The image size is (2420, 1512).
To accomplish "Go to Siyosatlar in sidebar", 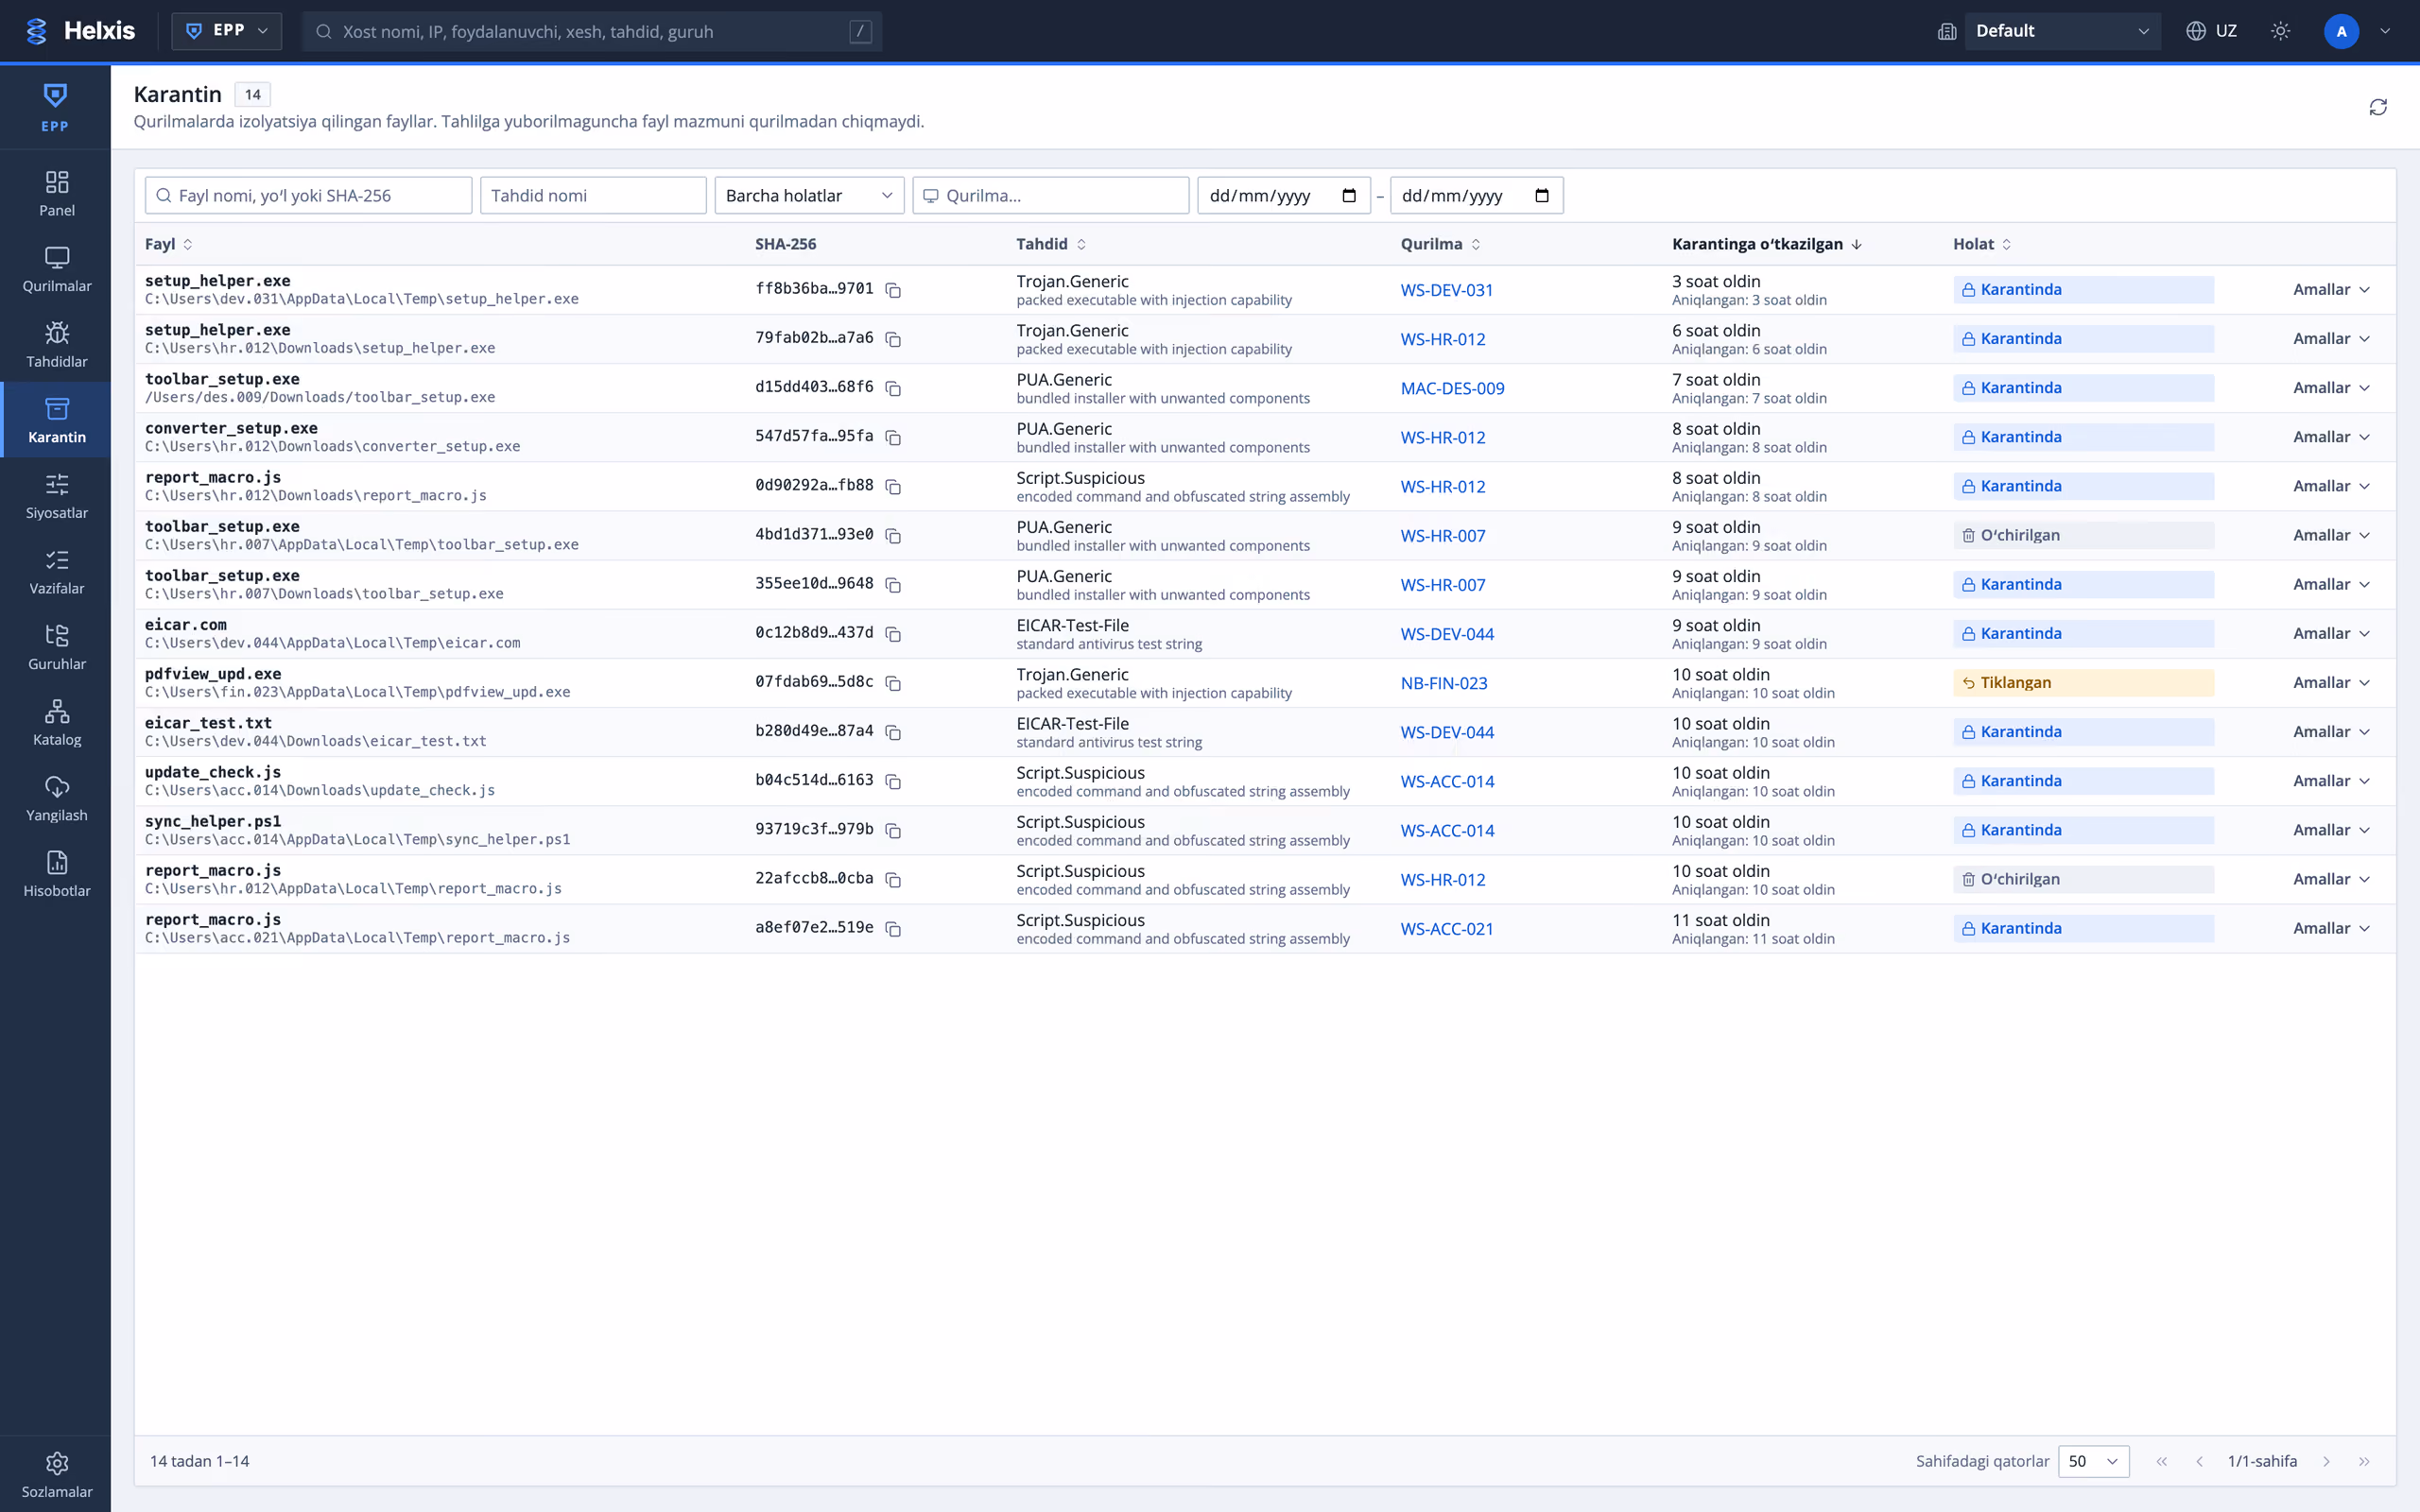I will click(57, 497).
